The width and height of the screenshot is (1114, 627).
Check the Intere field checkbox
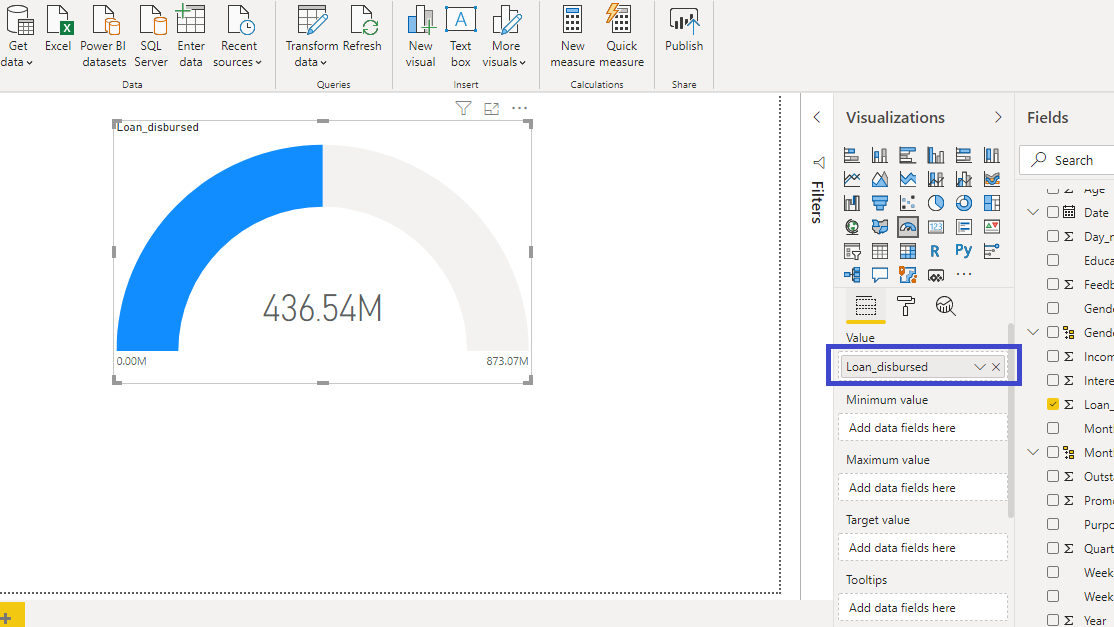tap(1053, 381)
